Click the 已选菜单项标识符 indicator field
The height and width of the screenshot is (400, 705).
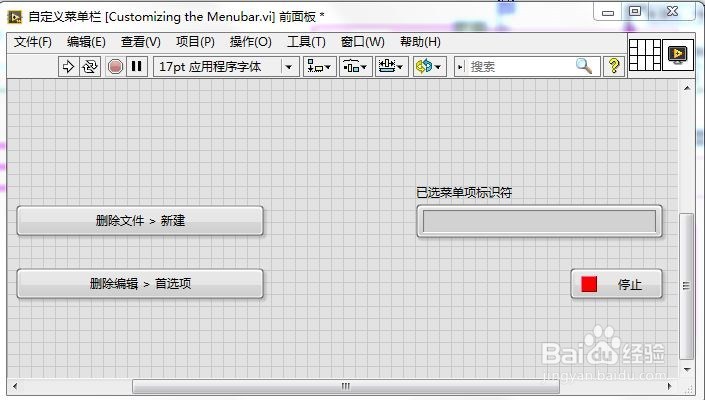coord(540,221)
